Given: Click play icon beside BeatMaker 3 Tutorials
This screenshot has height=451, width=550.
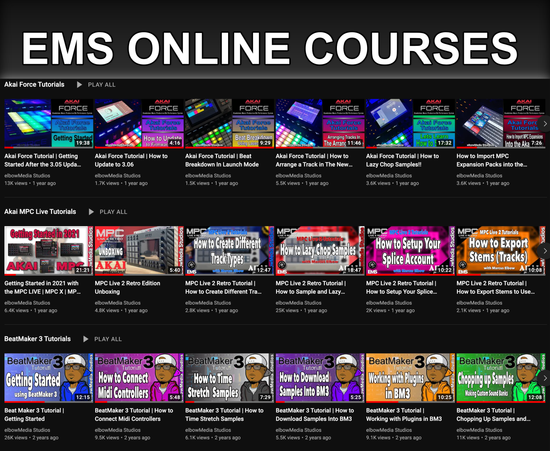Looking at the screenshot, I should click(x=86, y=339).
